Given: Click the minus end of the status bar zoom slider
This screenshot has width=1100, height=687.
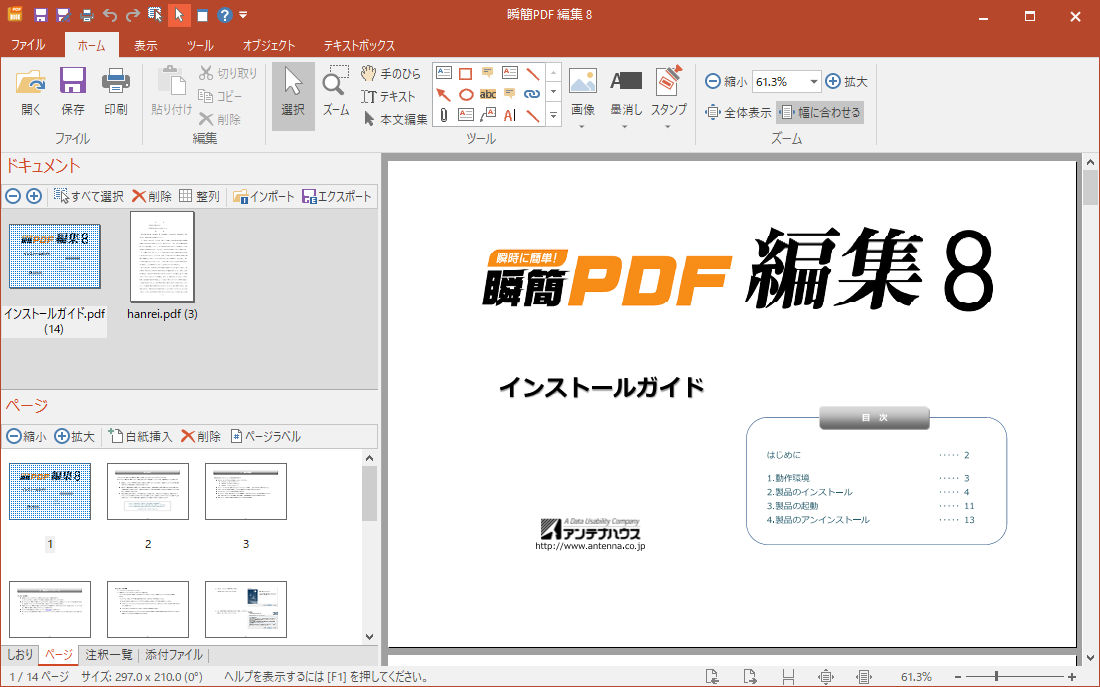Looking at the screenshot, I should coord(958,677).
